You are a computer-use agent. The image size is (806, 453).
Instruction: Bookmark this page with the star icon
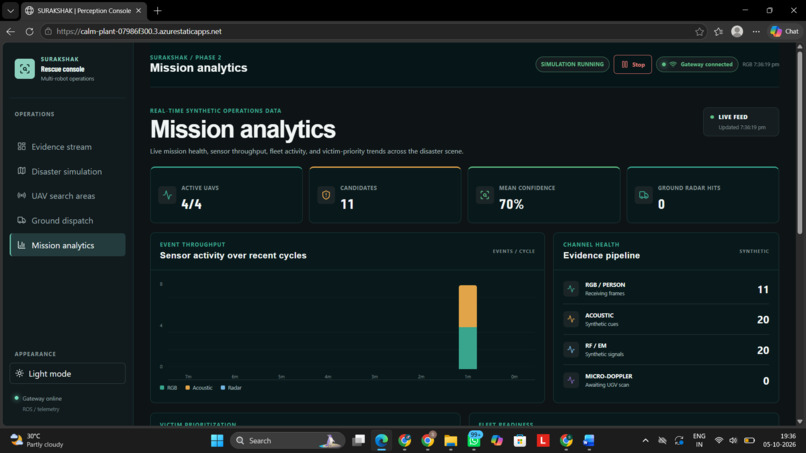(x=699, y=31)
